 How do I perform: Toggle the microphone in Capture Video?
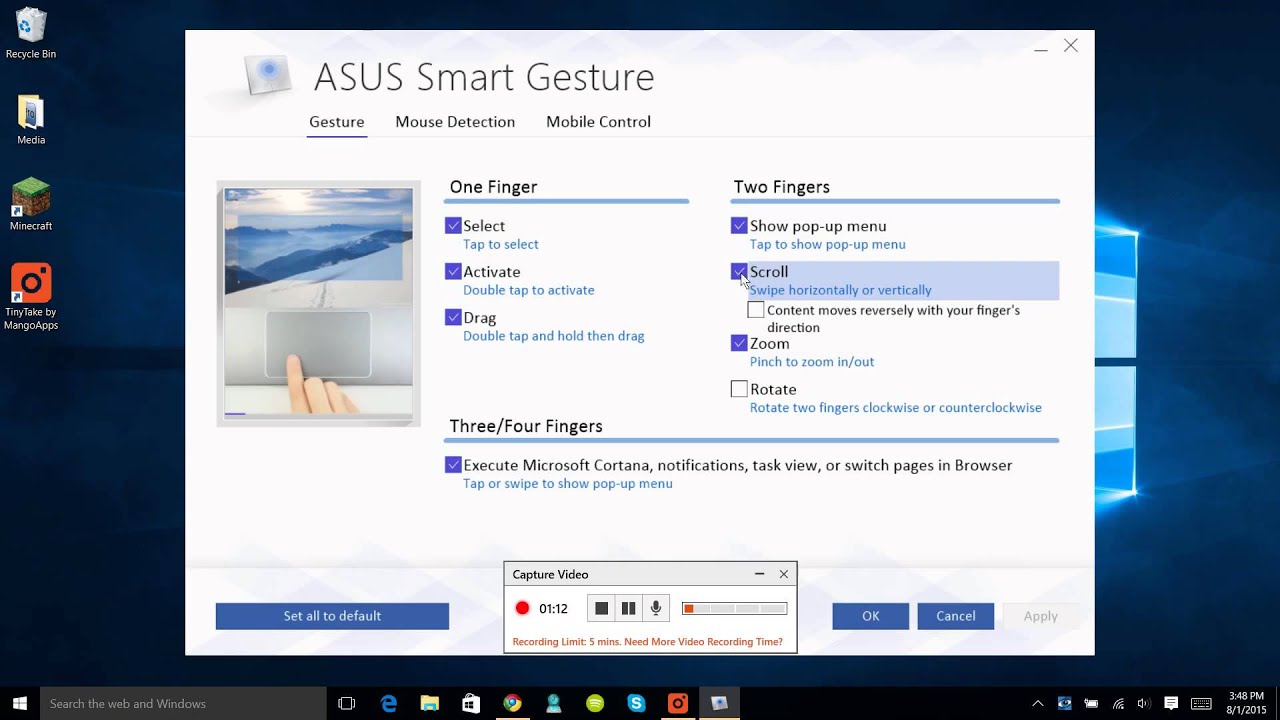(x=656, y=608)
